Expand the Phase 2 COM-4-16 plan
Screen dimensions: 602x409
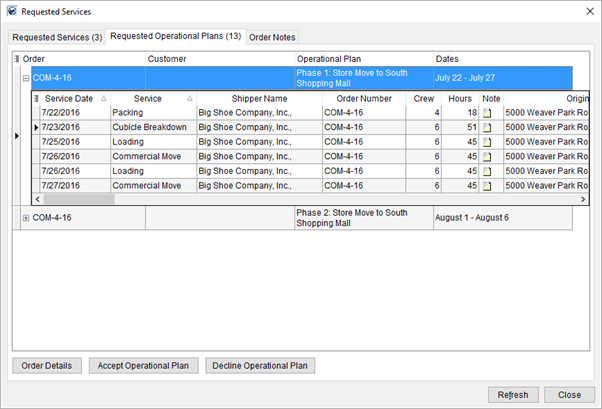coord(24,217)
